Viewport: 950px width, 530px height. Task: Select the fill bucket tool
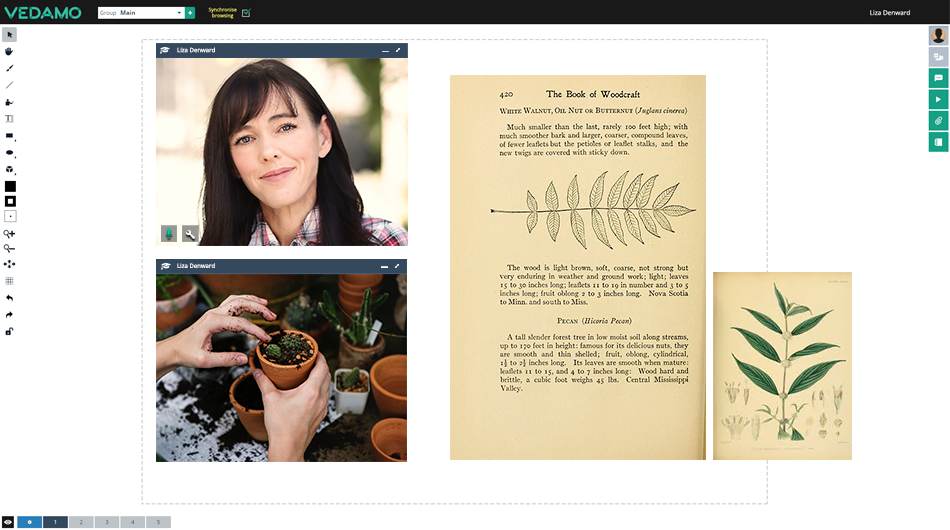click(x=9, y=102)
